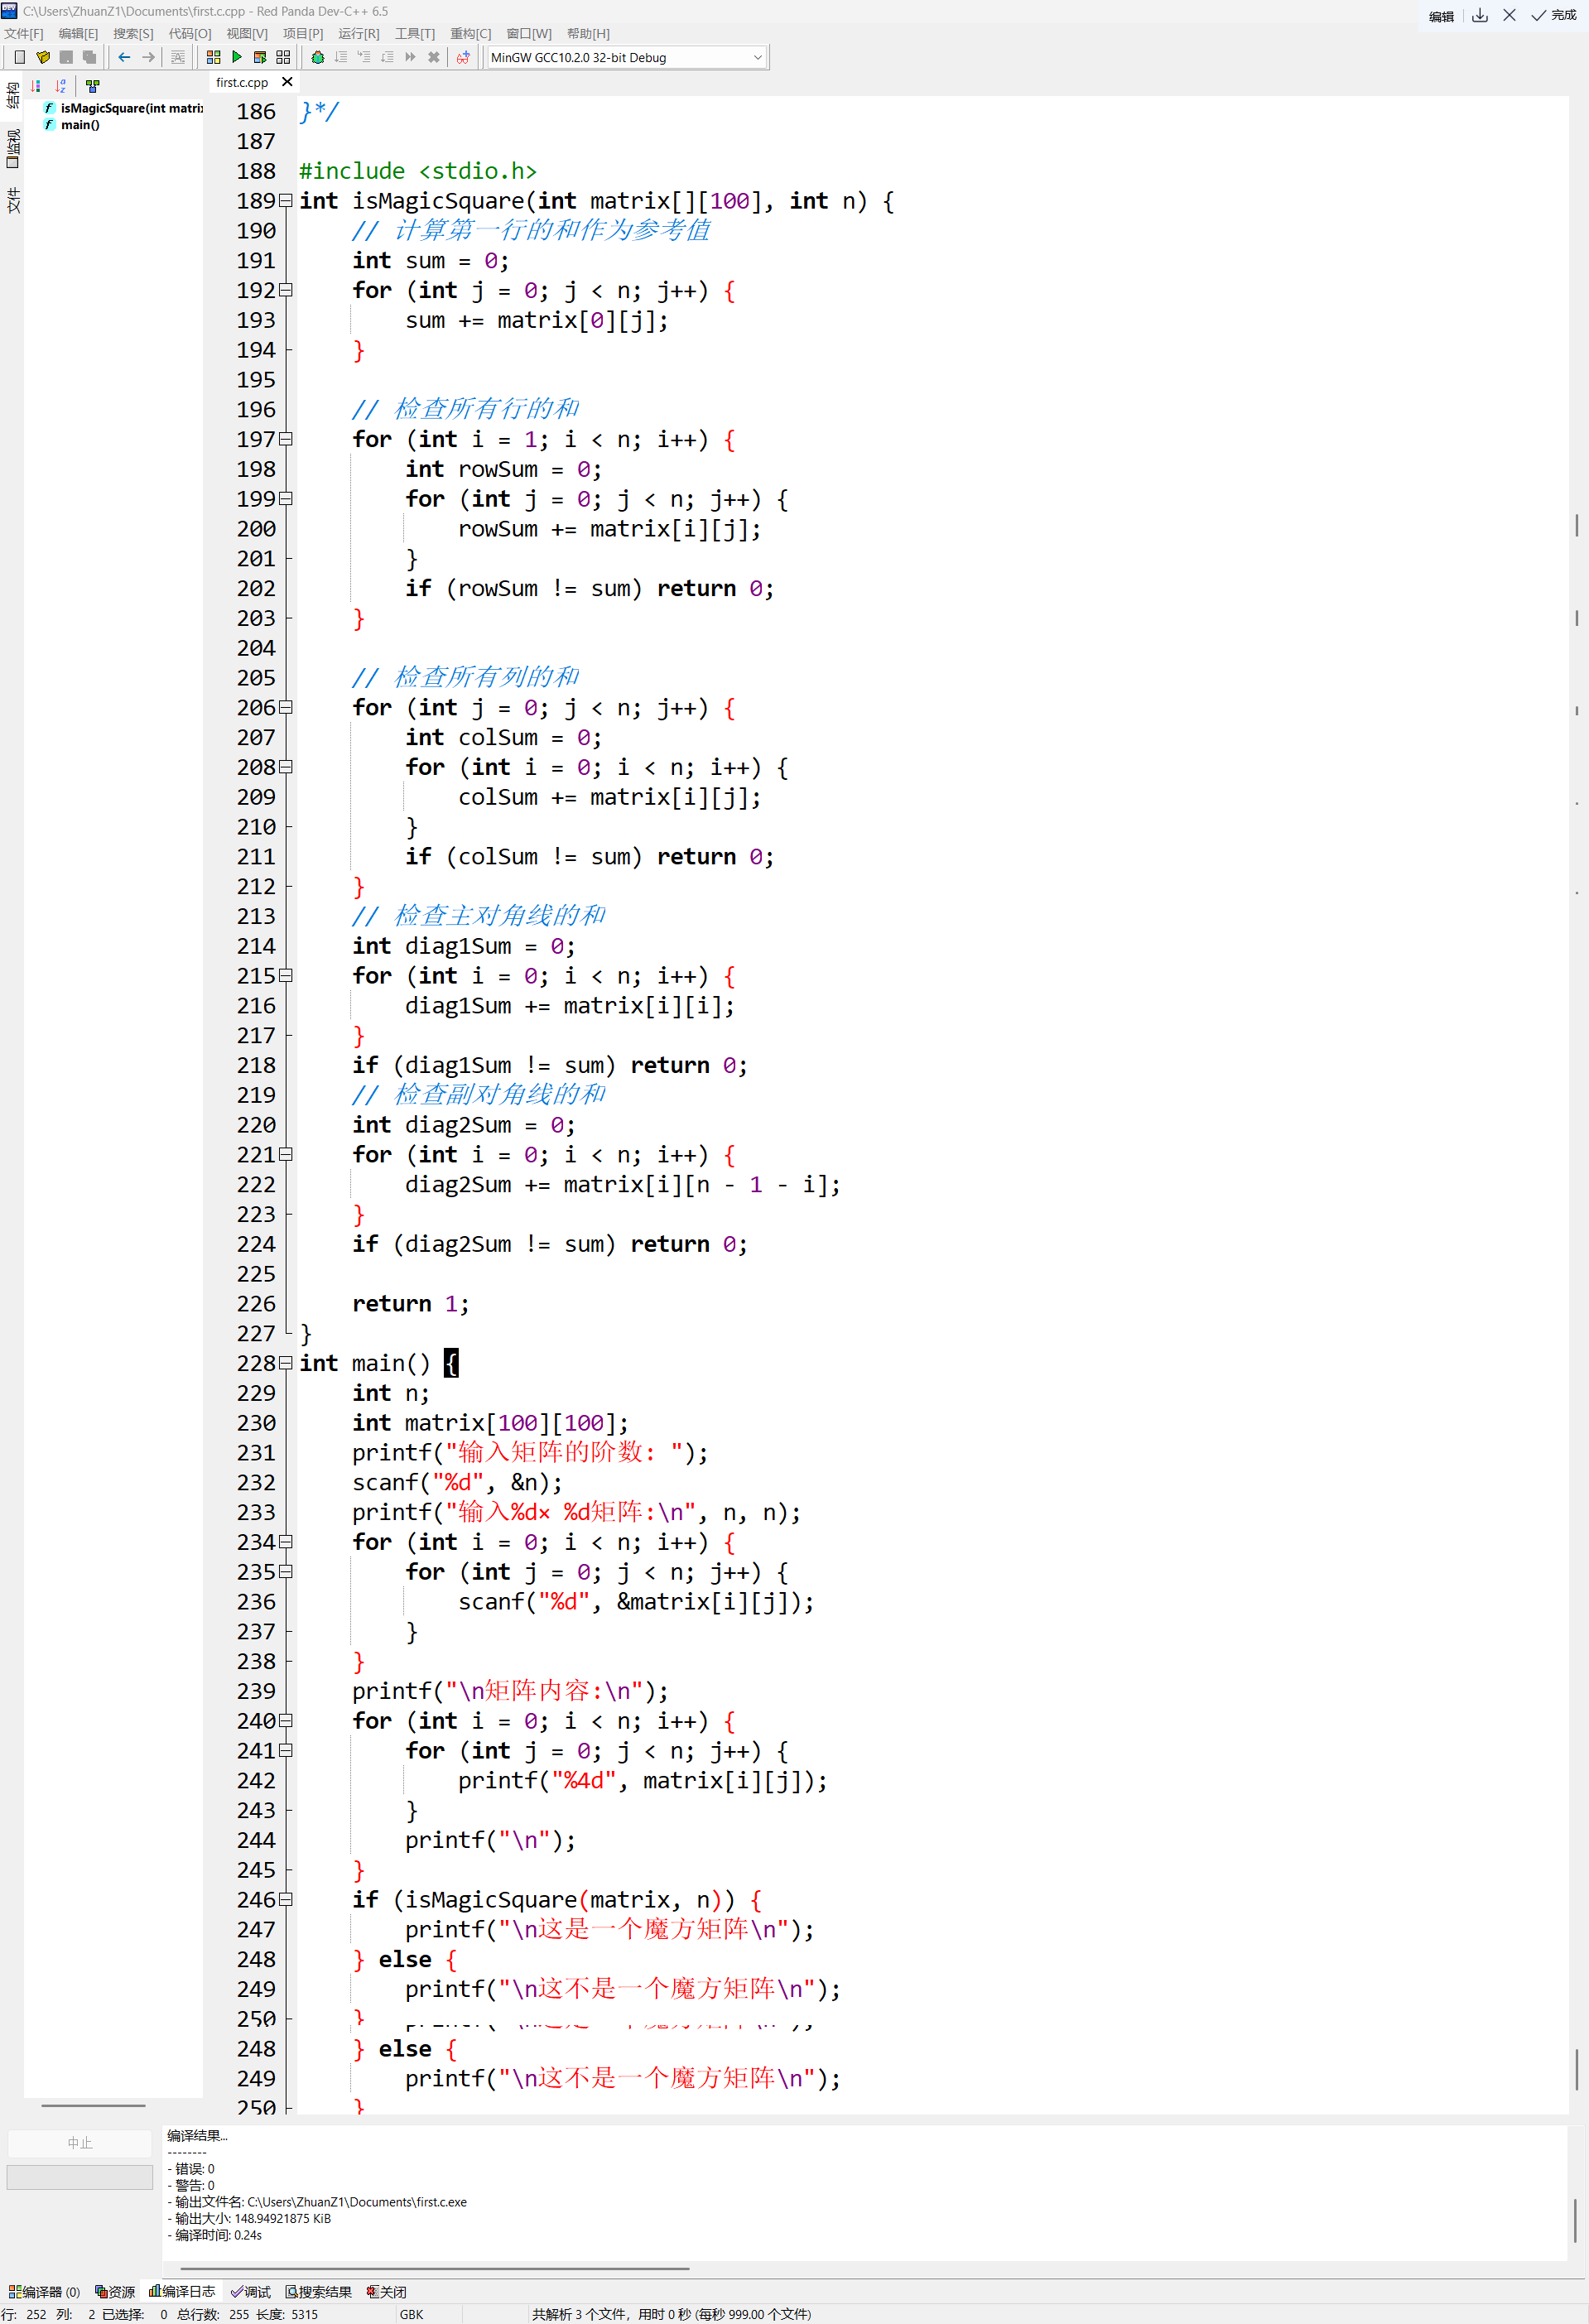Click the 完成 button in the overlay
Screen dimensions: 1589x2324
coord(1555,15)
